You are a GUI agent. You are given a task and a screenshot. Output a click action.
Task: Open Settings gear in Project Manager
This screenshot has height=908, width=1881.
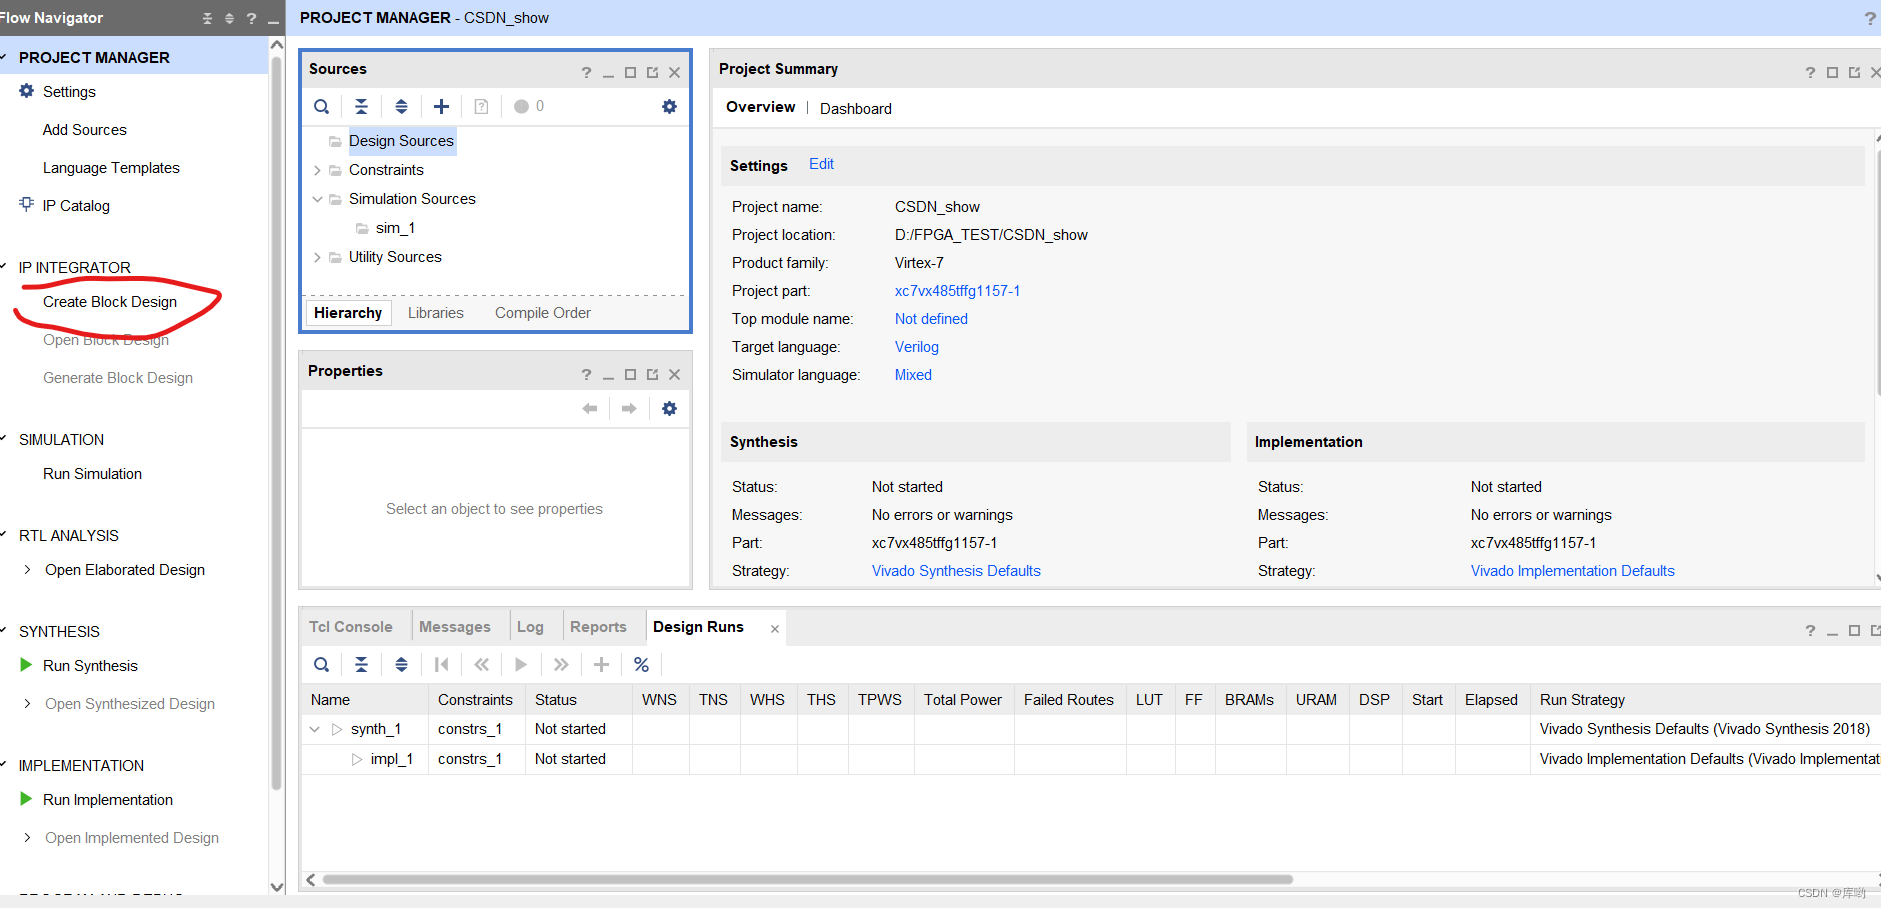click(27, 91)
